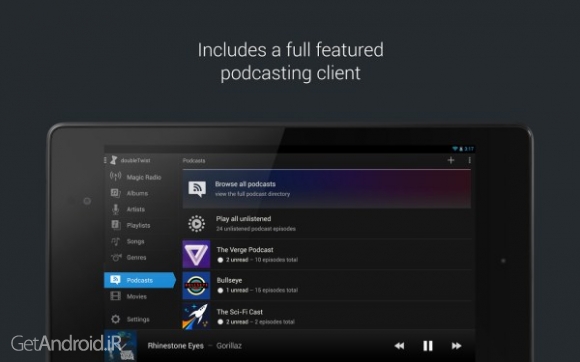580x362 pixels.
Task: Click the Play all unlistened circular icon
Action: (196, 223)
